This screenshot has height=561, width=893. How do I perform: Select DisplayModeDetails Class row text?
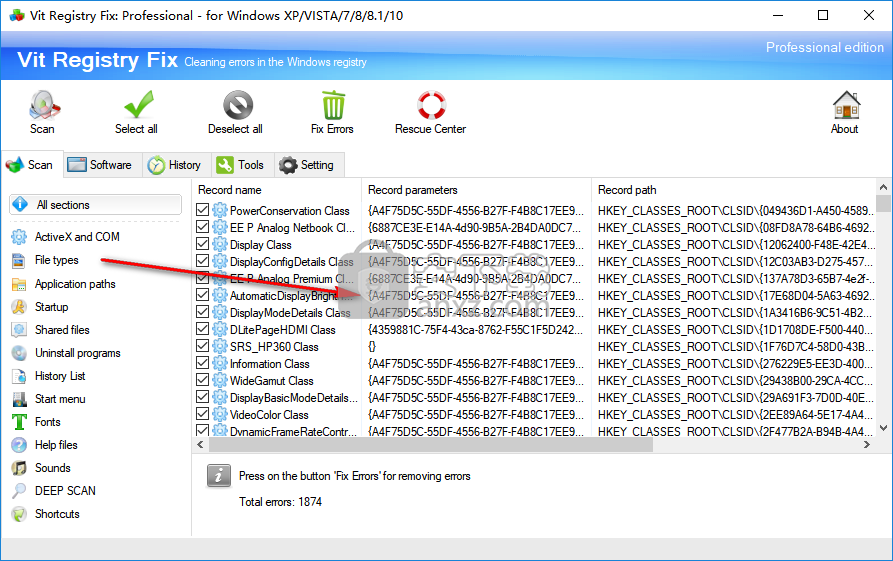pos(290,313)
